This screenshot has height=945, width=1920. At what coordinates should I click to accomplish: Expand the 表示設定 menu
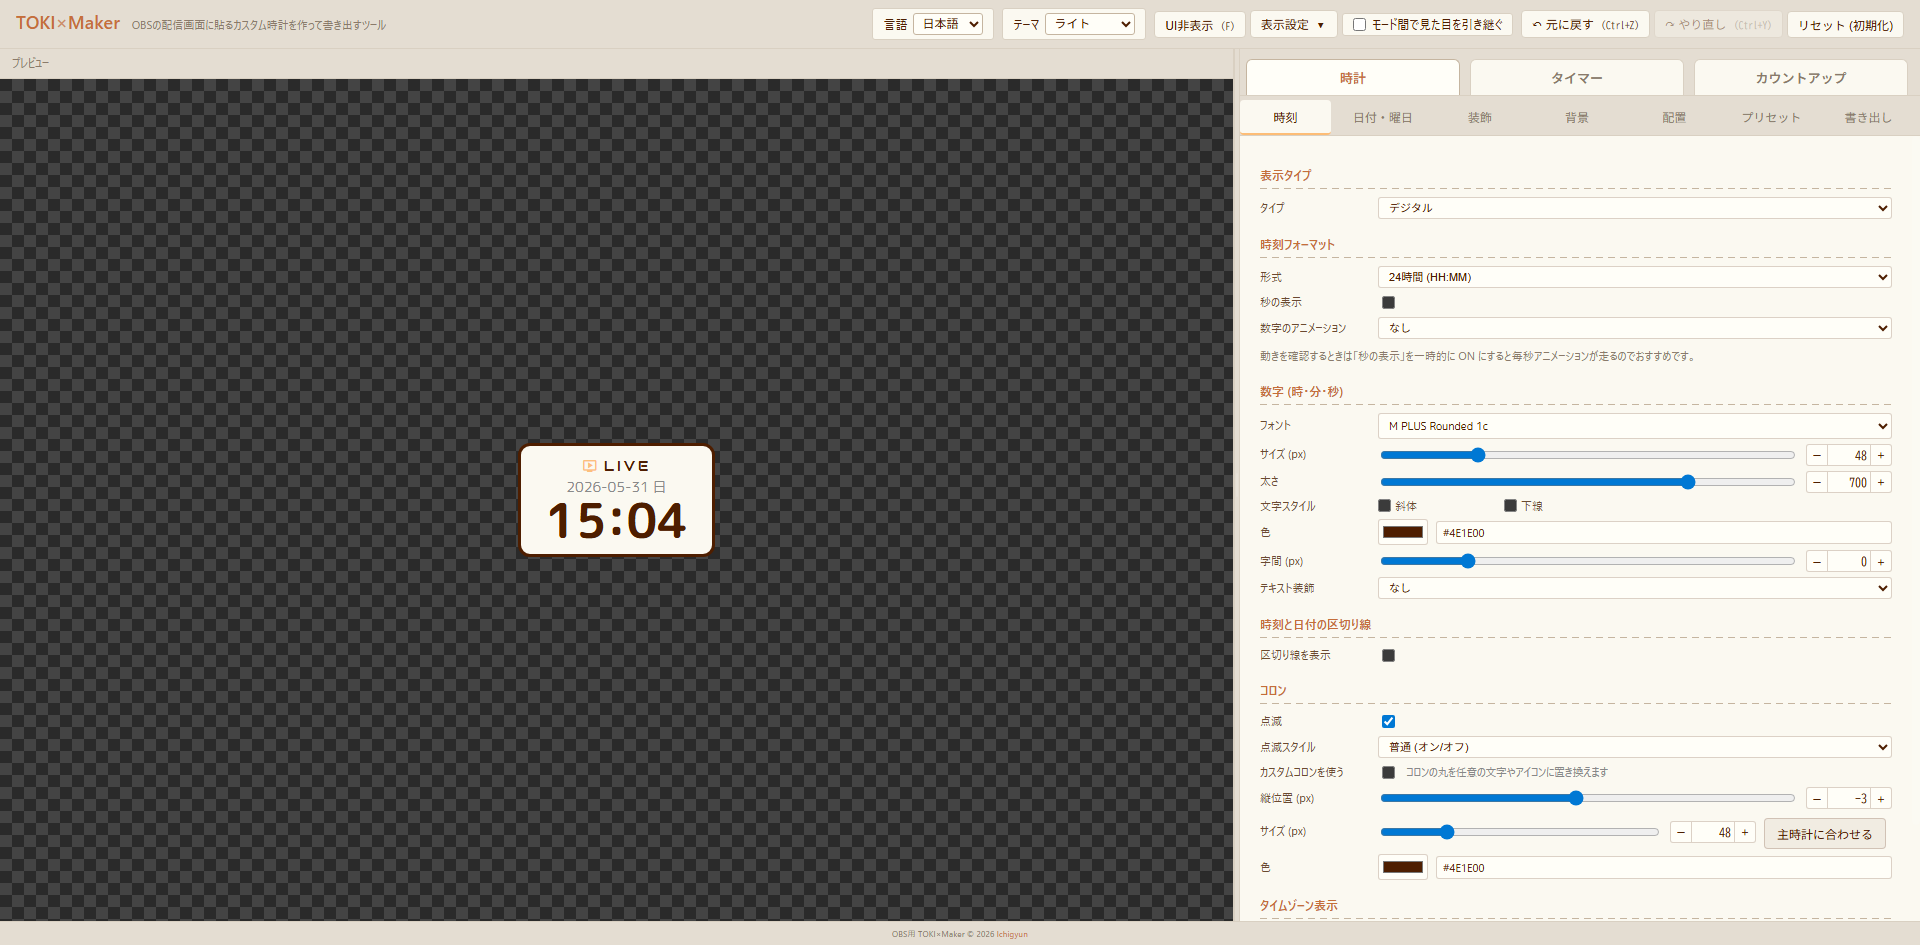click(1292, 25)
